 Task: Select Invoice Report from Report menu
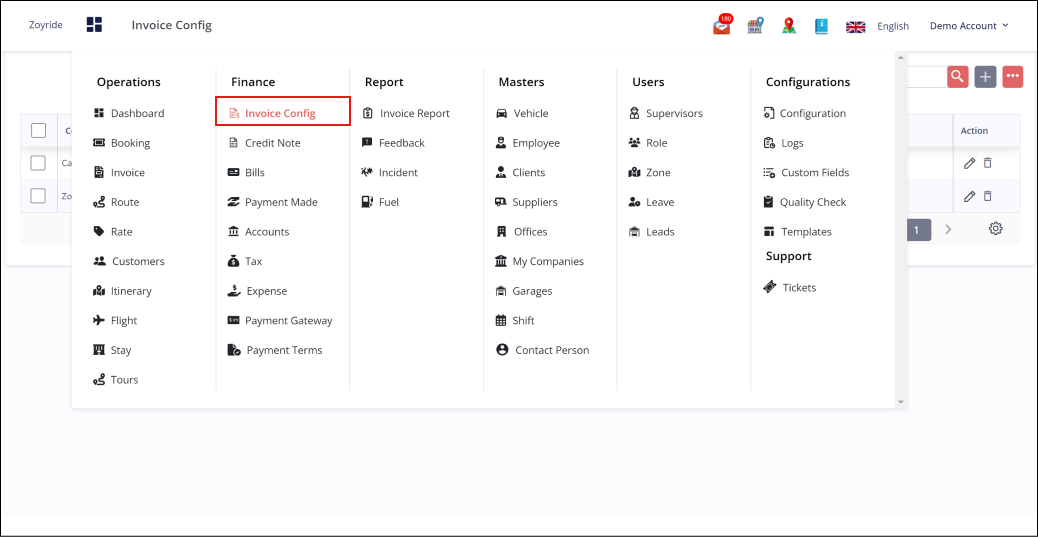coord(414,113)
